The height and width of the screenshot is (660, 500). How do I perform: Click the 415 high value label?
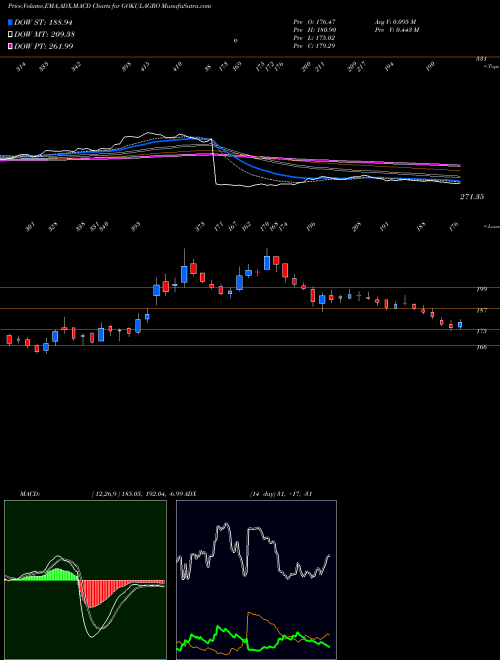[x=144, y=67]
